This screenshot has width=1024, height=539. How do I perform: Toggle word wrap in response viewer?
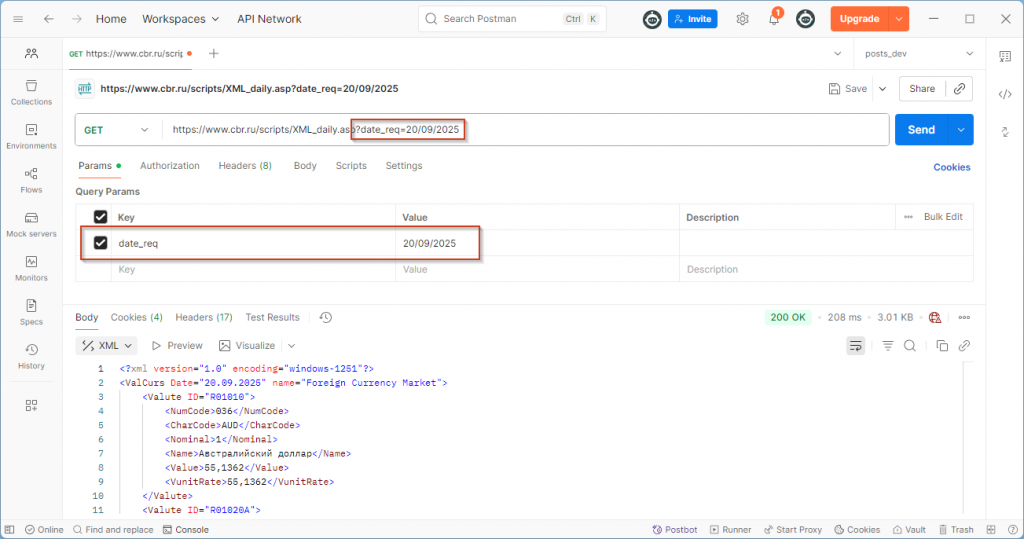pos(856,346)
